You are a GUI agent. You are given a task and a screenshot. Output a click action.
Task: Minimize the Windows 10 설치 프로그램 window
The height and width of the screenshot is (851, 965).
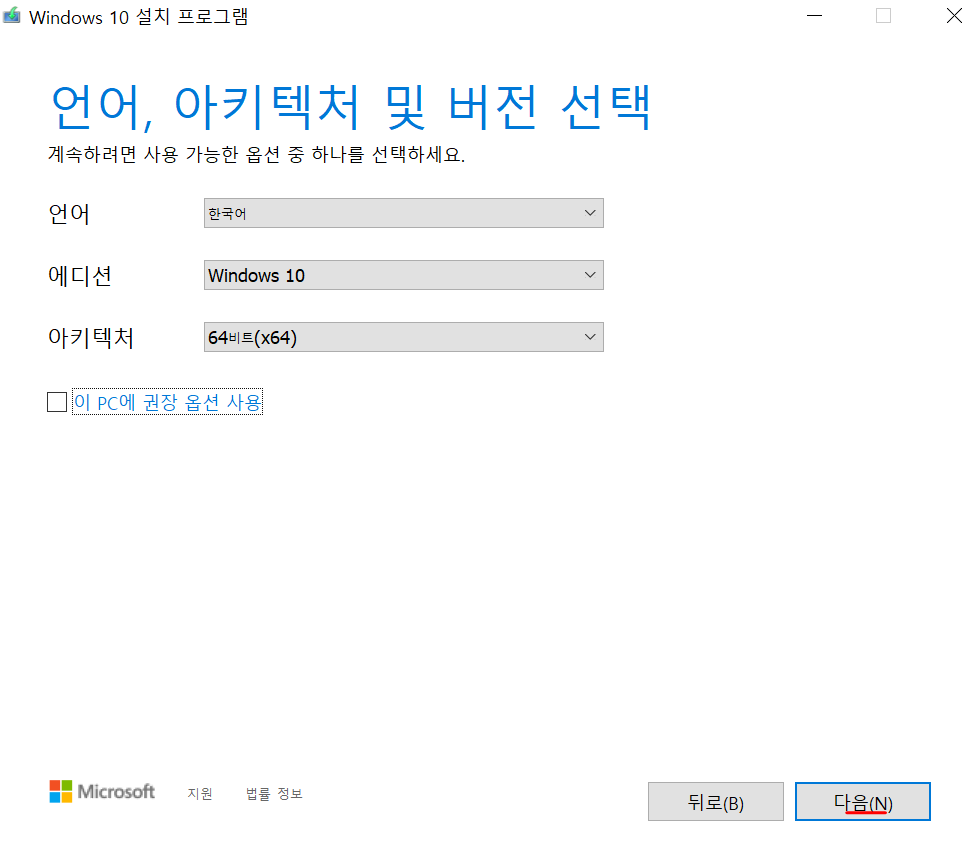[x=814, y=15]
